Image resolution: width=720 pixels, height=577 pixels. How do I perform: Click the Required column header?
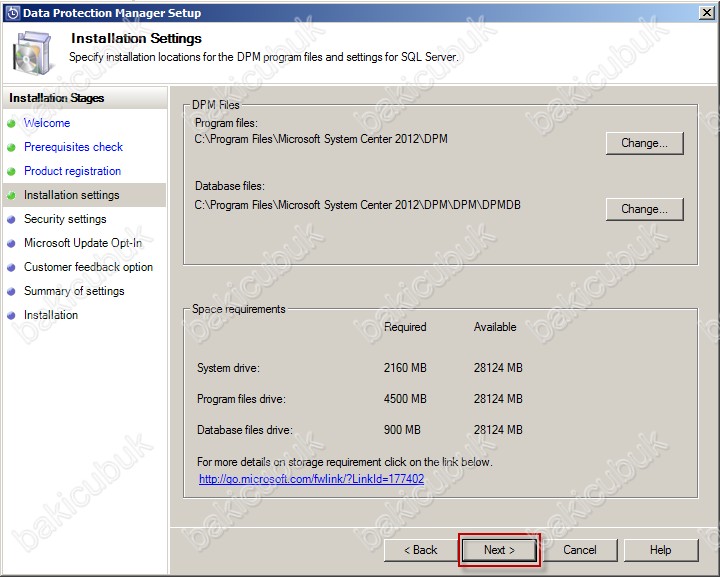405,327
